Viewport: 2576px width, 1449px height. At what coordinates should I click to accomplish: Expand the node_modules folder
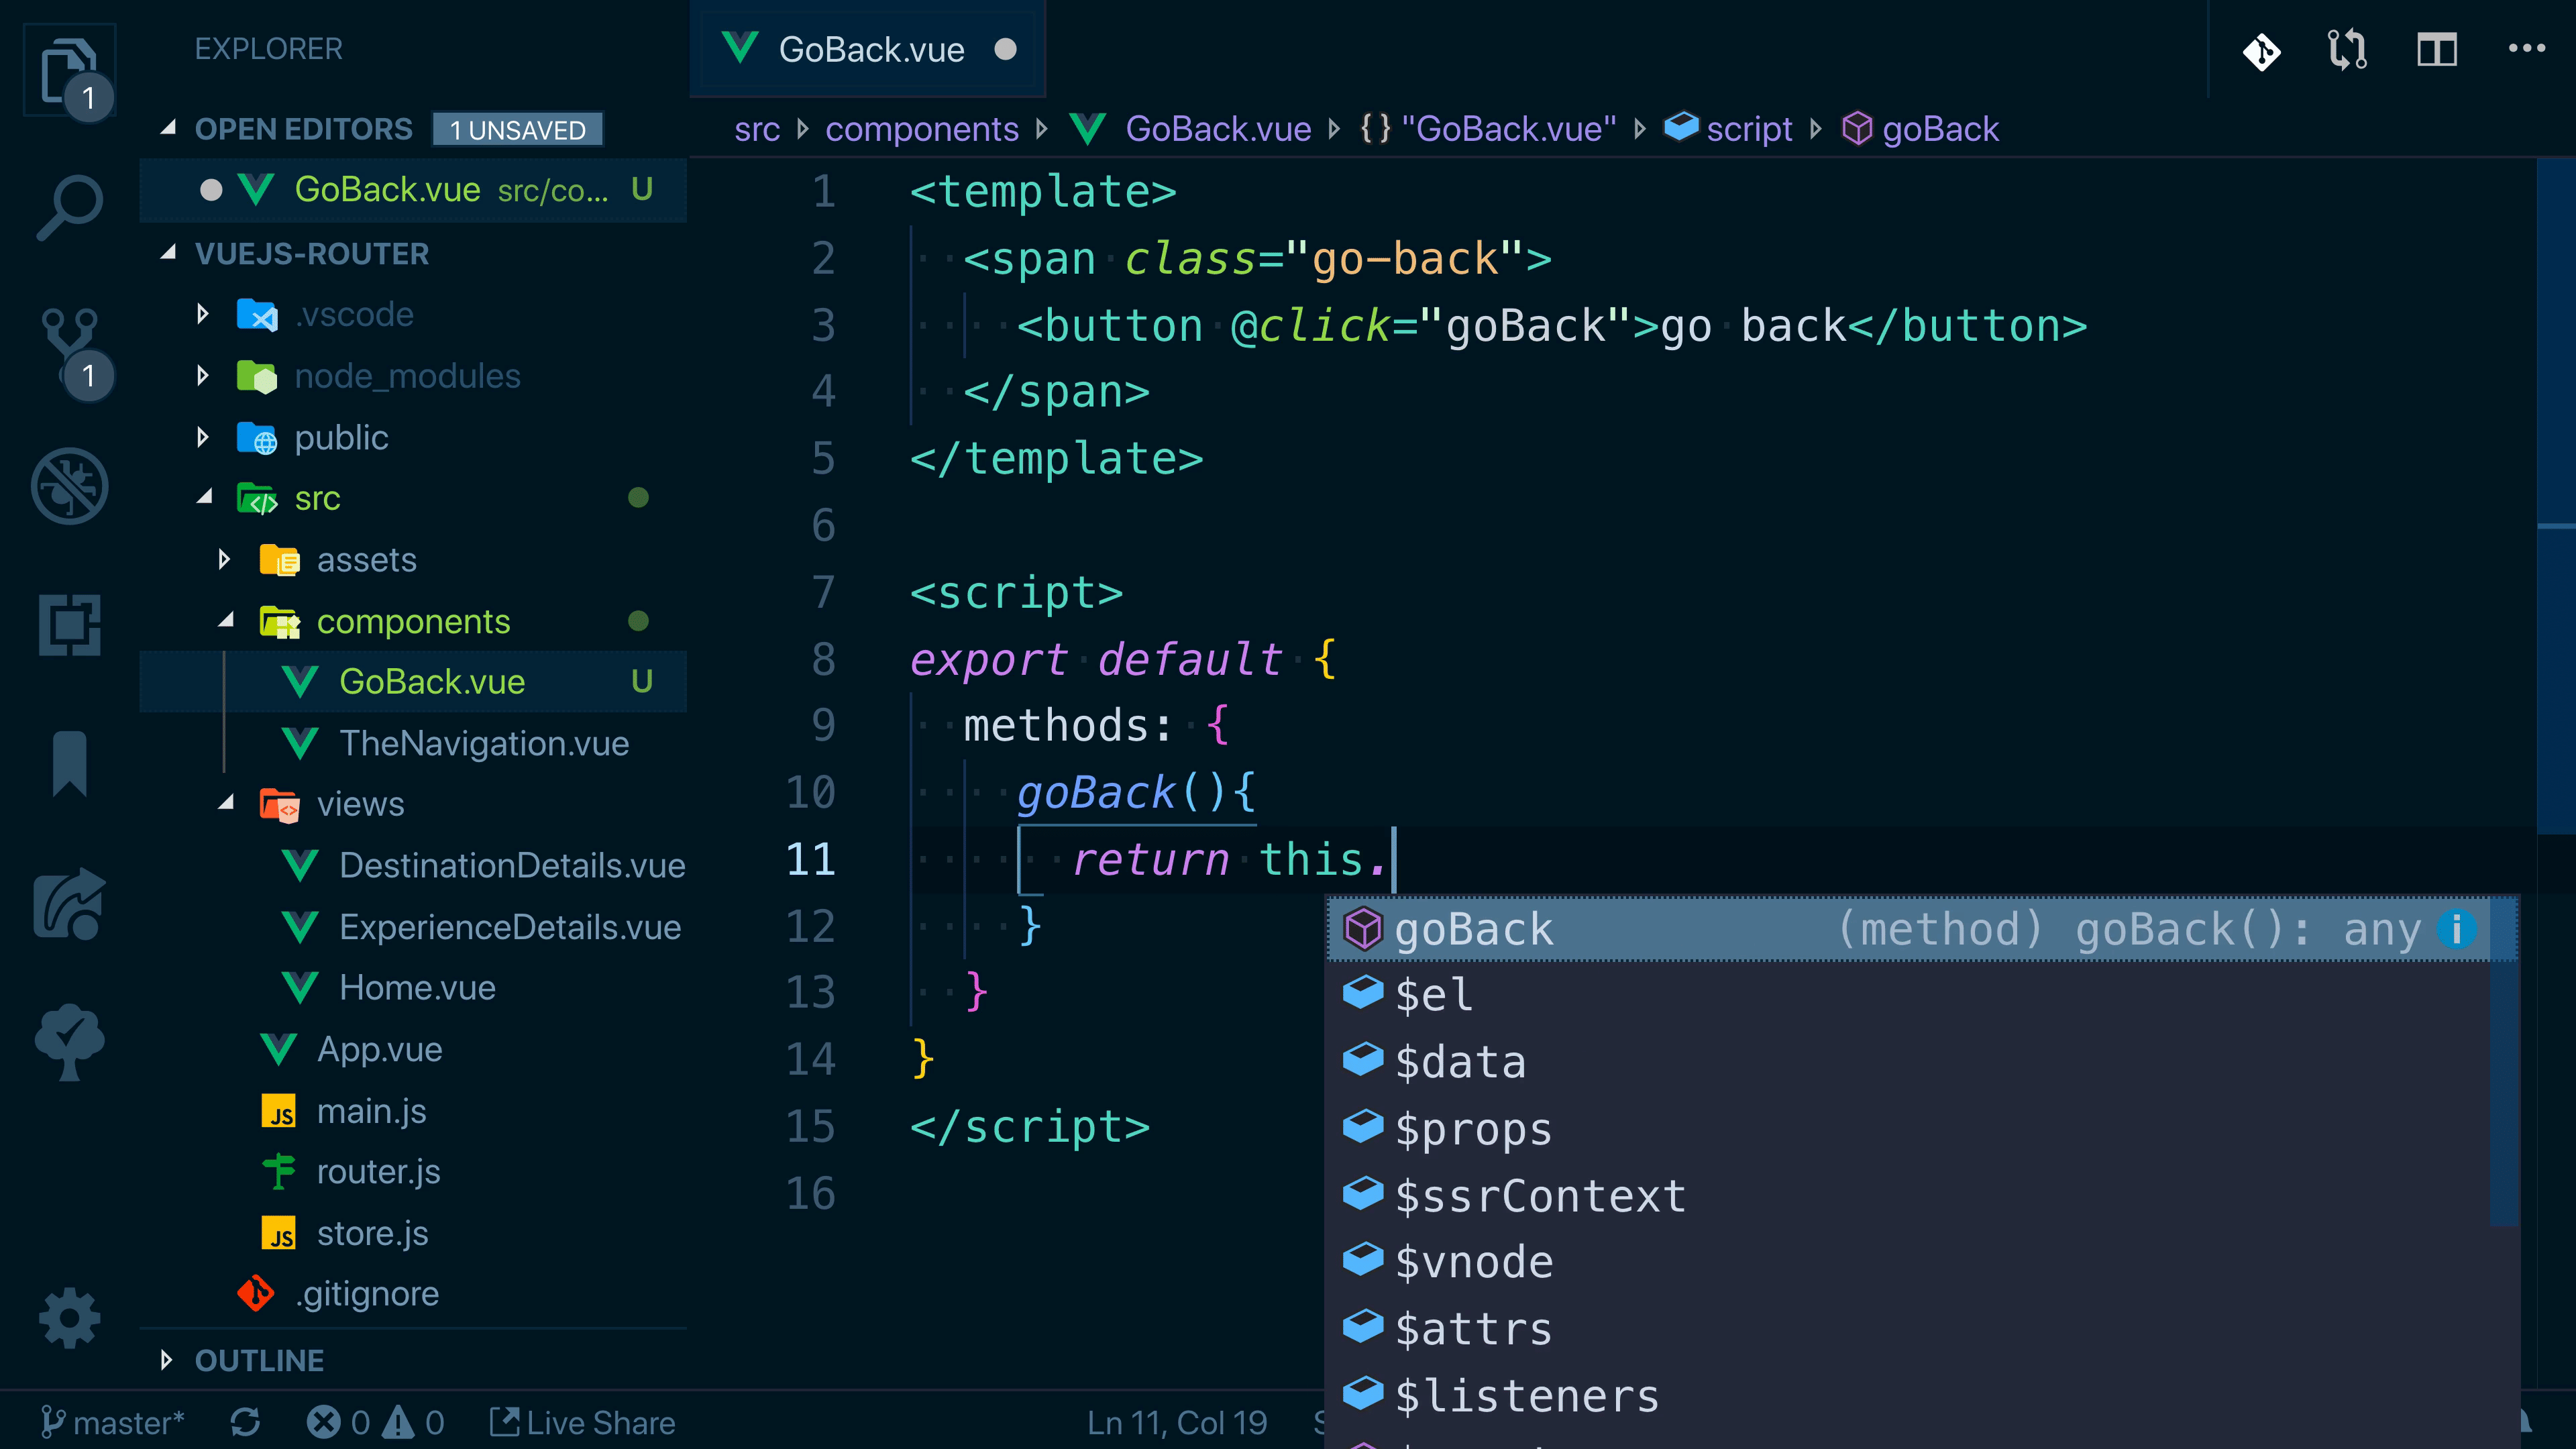click(203, 376)
